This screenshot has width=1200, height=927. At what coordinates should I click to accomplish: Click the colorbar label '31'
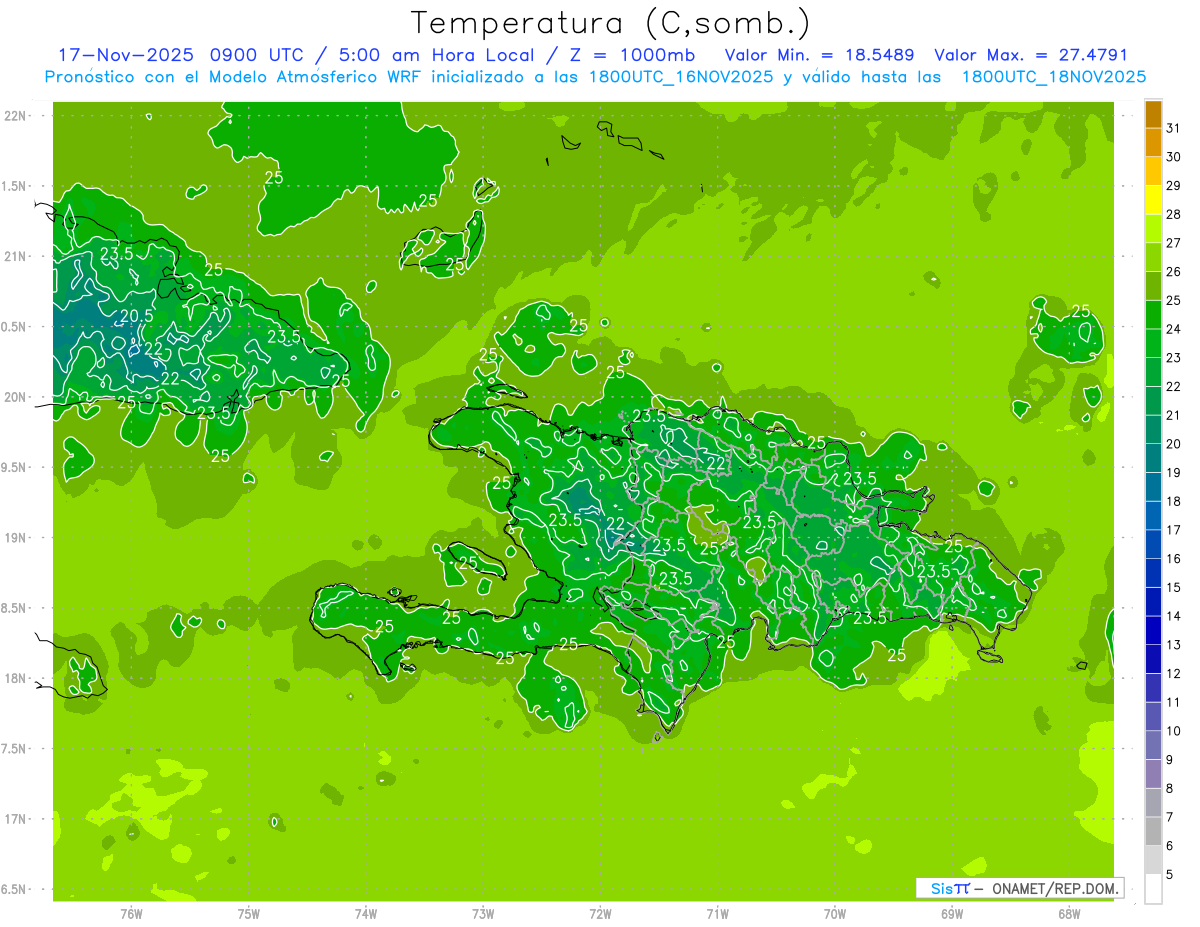pos(1174,128)
